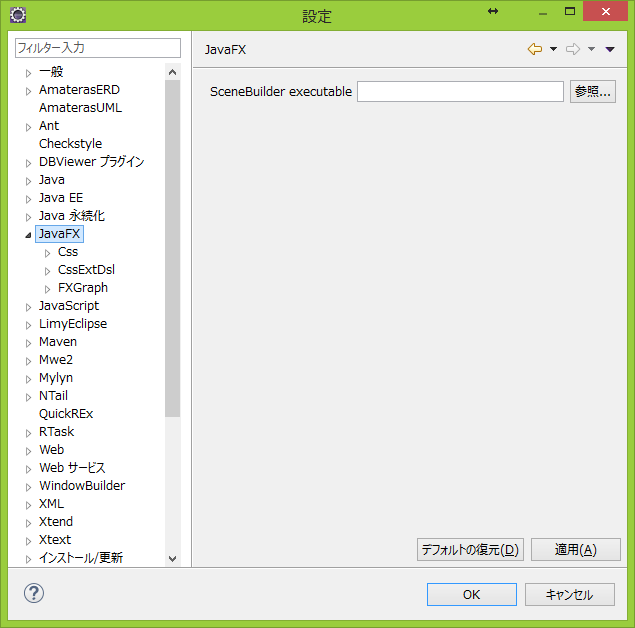Expand the Java tree node
Image resolution: width=635 pixels, height=628 pixels.
tap(28, 181)
